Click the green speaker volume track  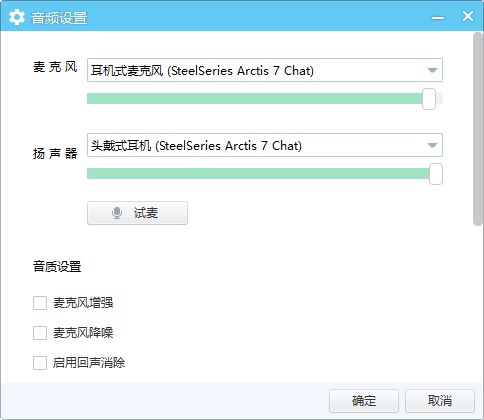click(258, 174)
